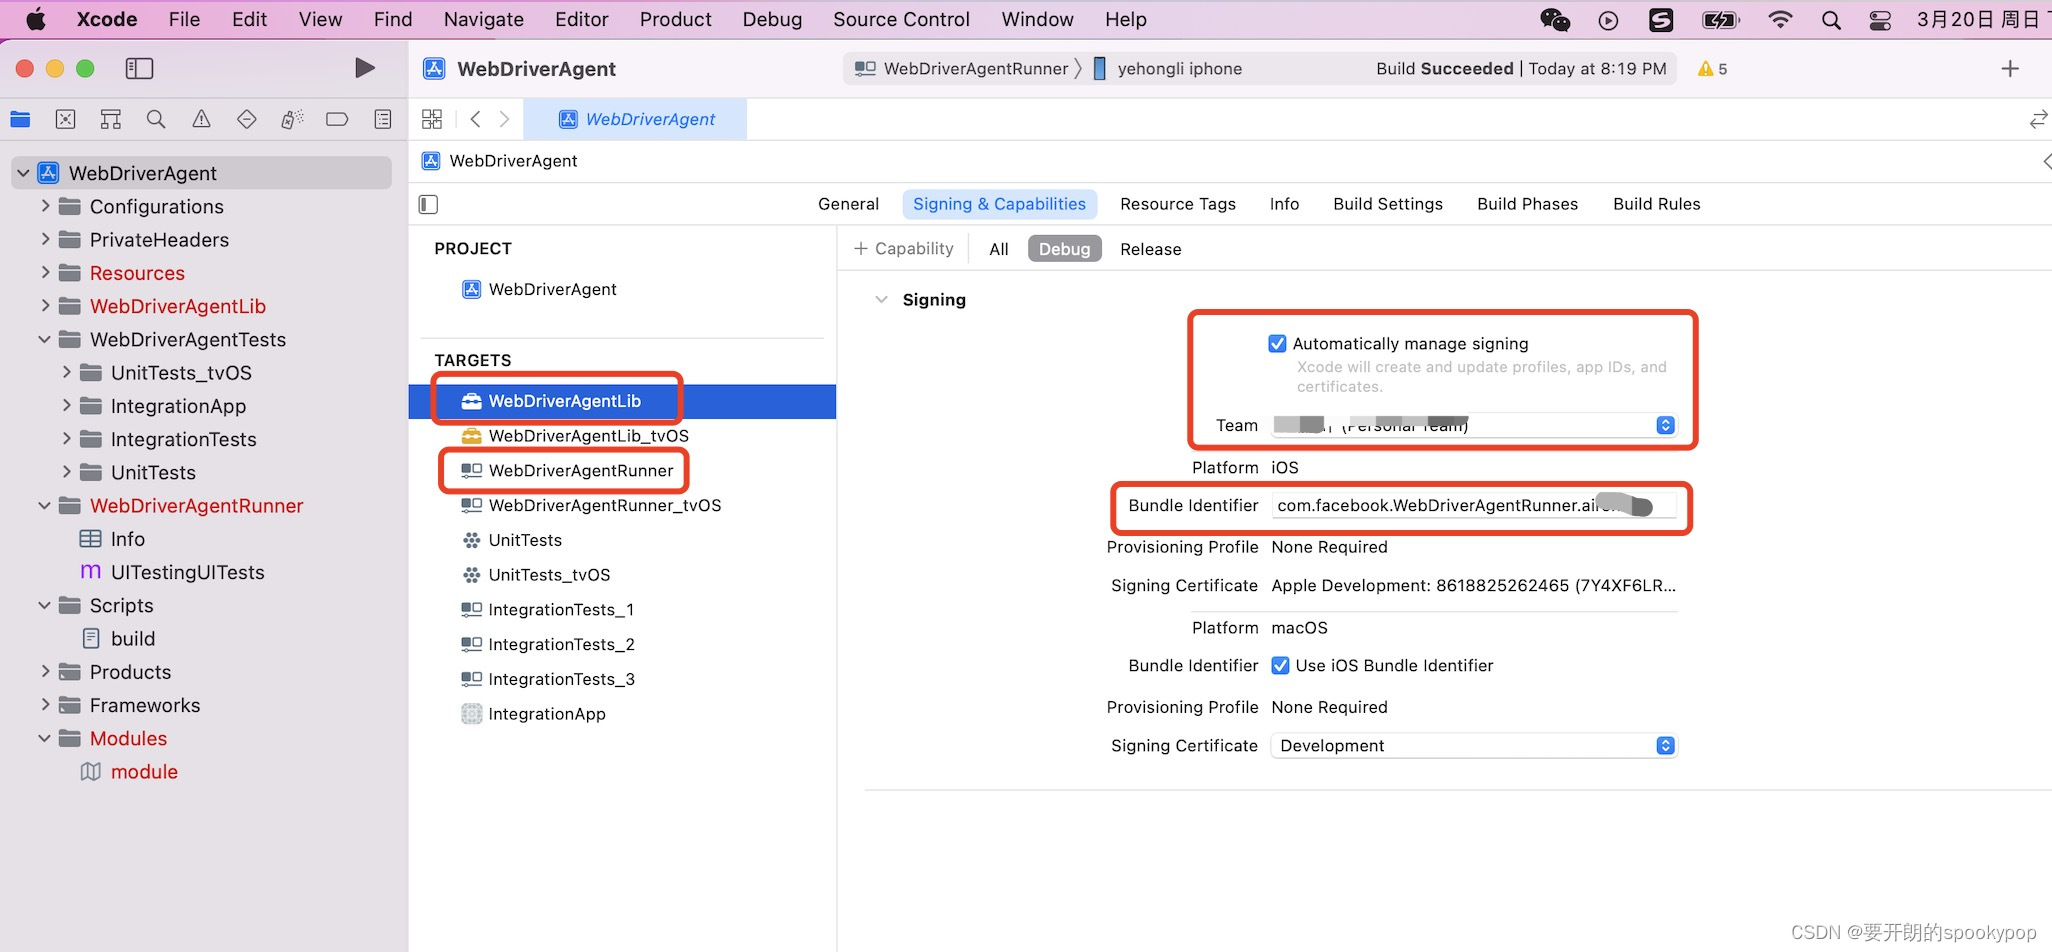Open the breakpoint navigator
This screenshot has height=952, width=2052.
(x=337, y=119)
